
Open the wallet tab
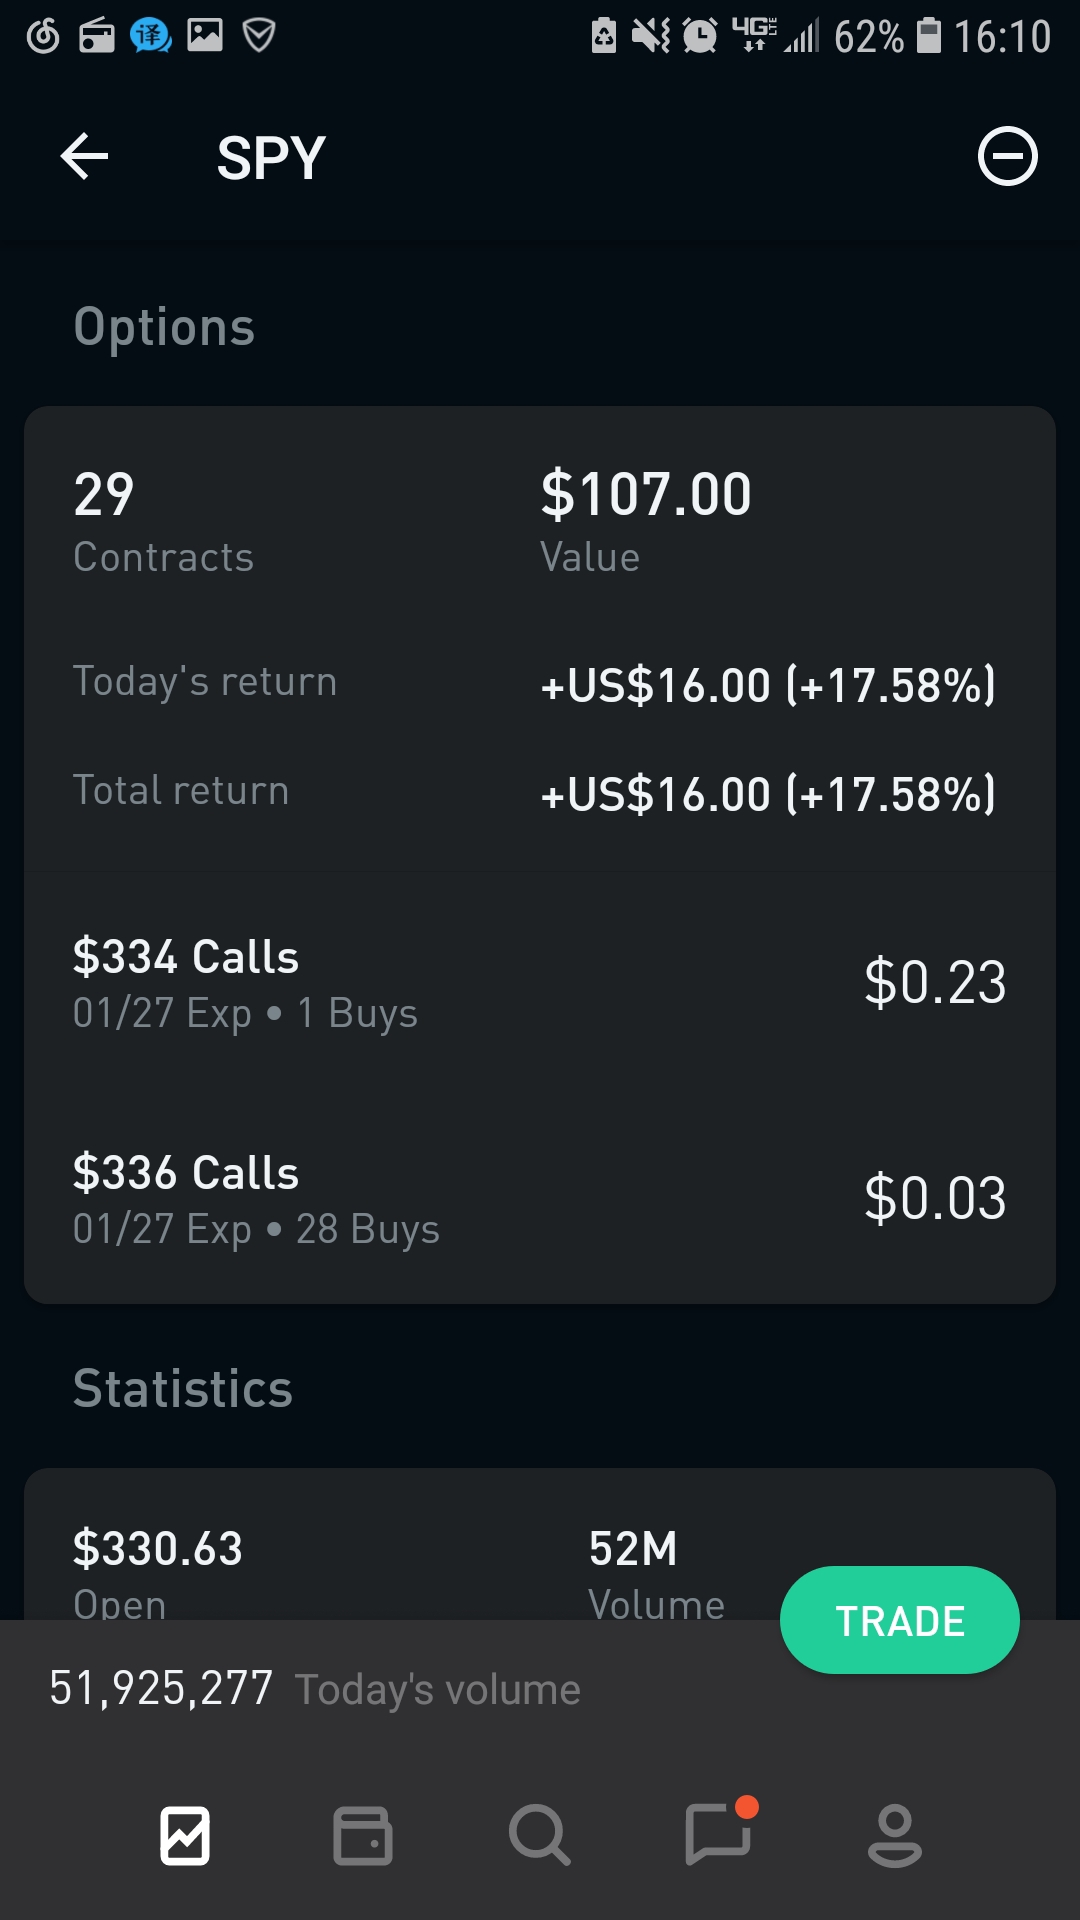pyautogui.click(x=362, y=1836)
